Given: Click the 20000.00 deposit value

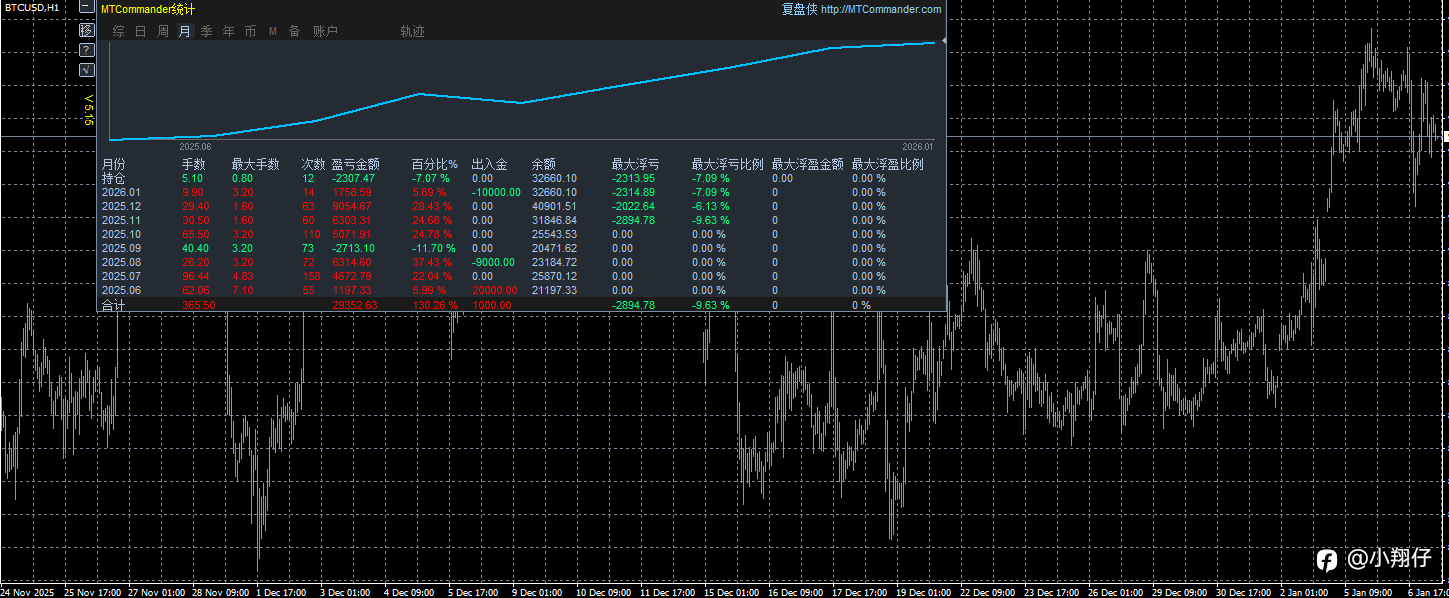Looking at the screenshot, I should [494, 290].
